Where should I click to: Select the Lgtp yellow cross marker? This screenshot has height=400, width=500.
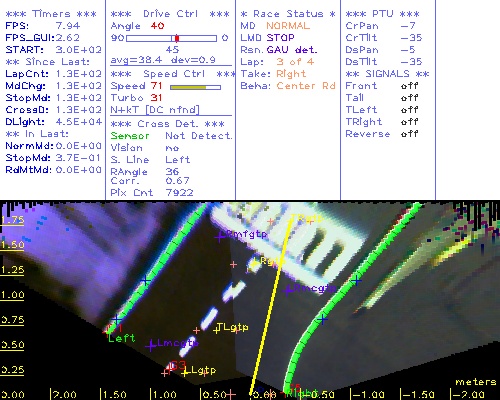pos(184,372)
